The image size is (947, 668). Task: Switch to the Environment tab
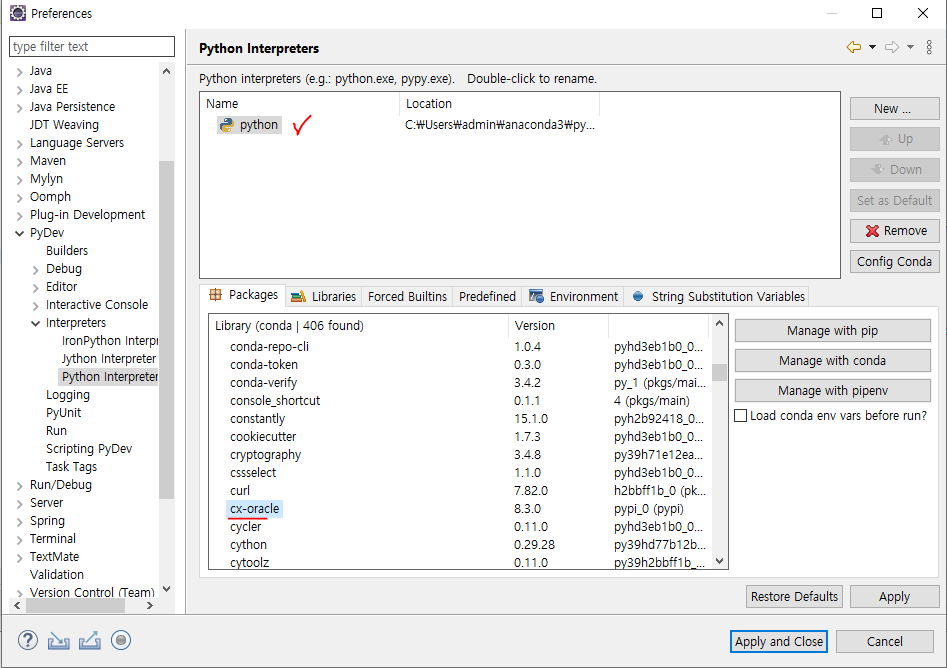coord(573,297)
